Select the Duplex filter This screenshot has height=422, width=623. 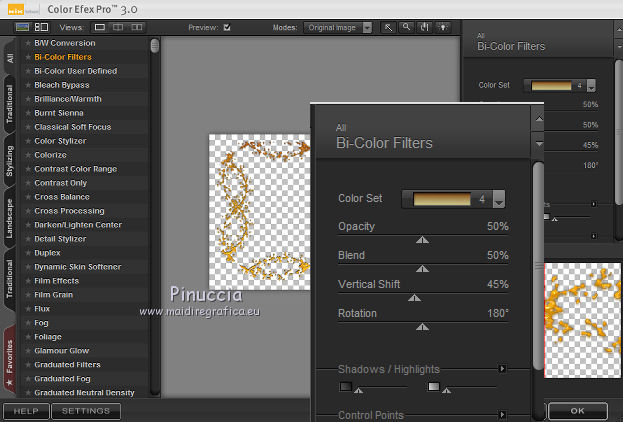(47, 253)
